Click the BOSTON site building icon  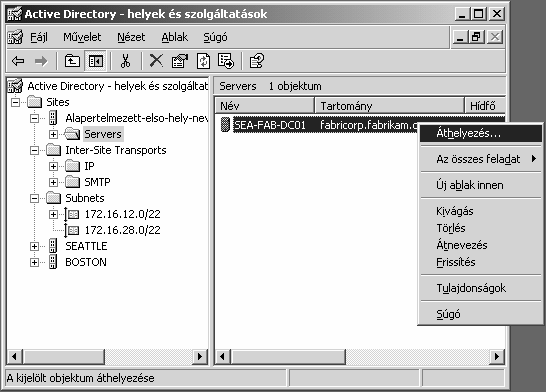pyautogui.click(x=53, y=262)
